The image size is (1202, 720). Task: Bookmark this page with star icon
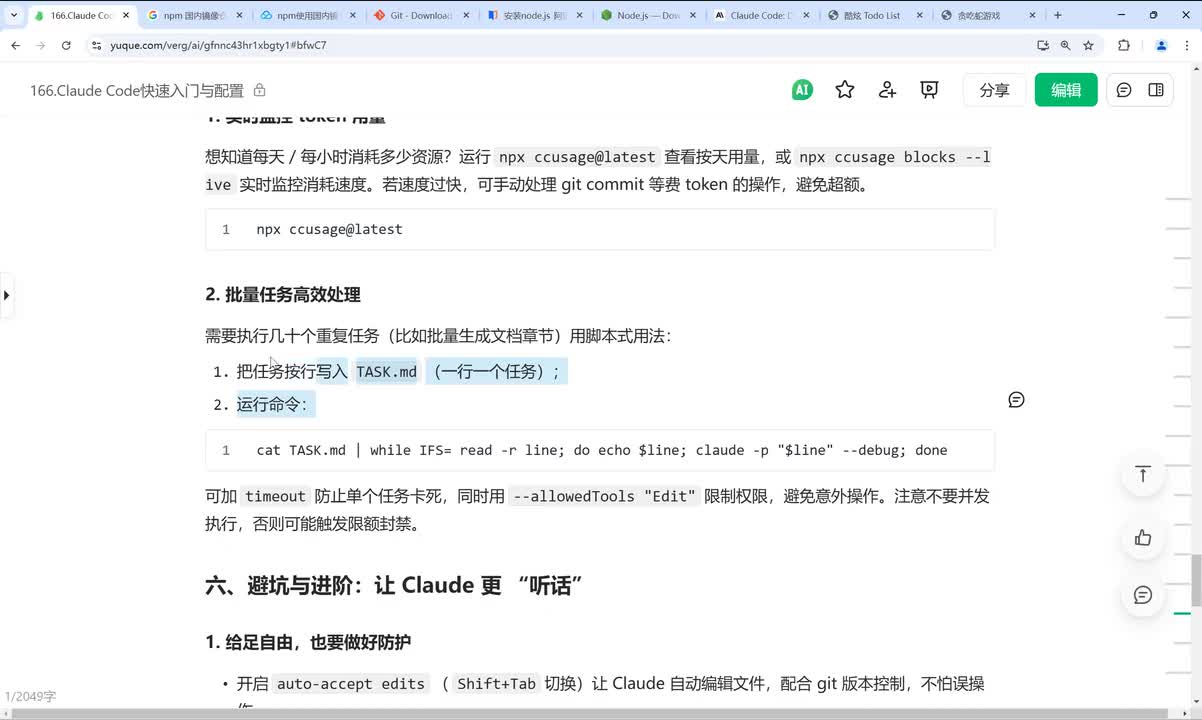click(1088, 45)
